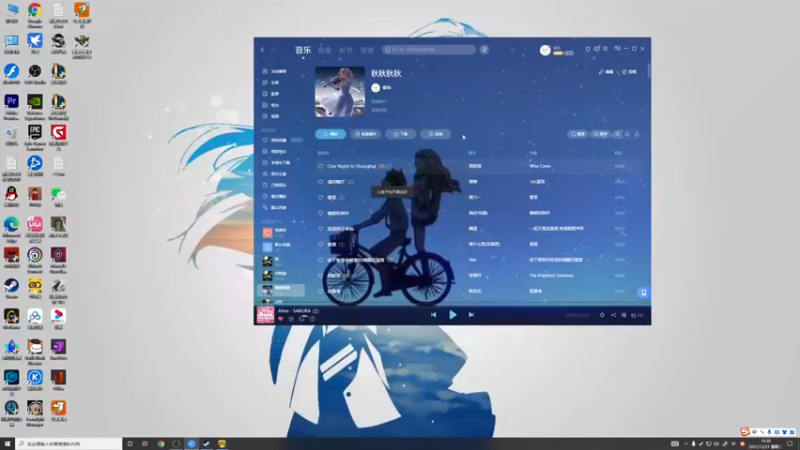The image size is (800, 450).
Task: Open the share icon in the player bar
Action: (x=613, y=315)
